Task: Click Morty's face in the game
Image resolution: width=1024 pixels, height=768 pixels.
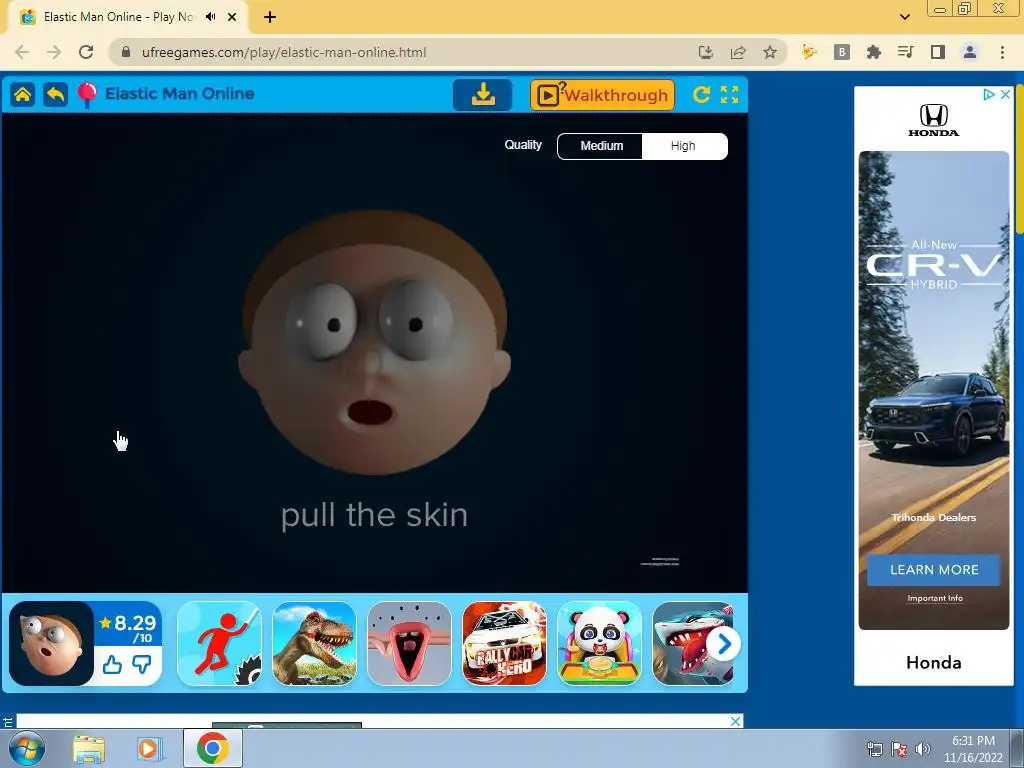Action: (374, 343)
